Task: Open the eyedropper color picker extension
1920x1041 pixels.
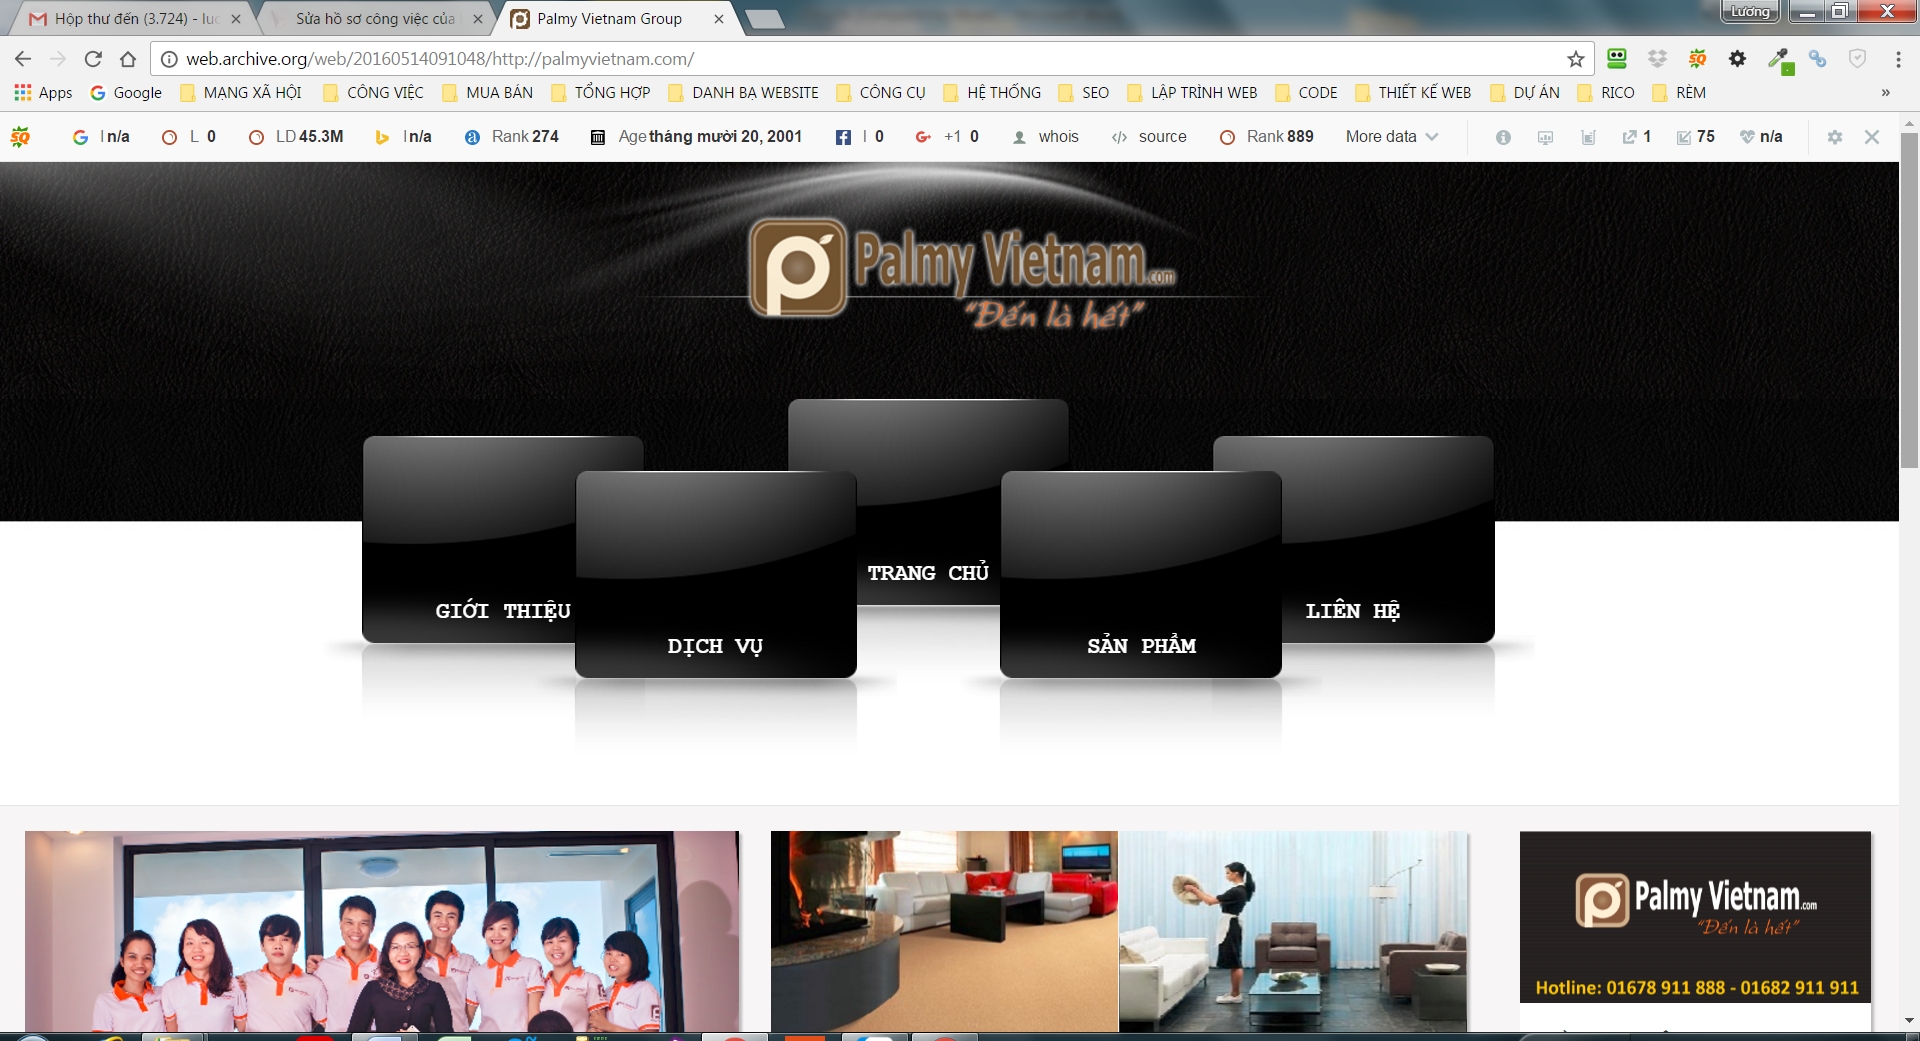Action: [1779, 60]
